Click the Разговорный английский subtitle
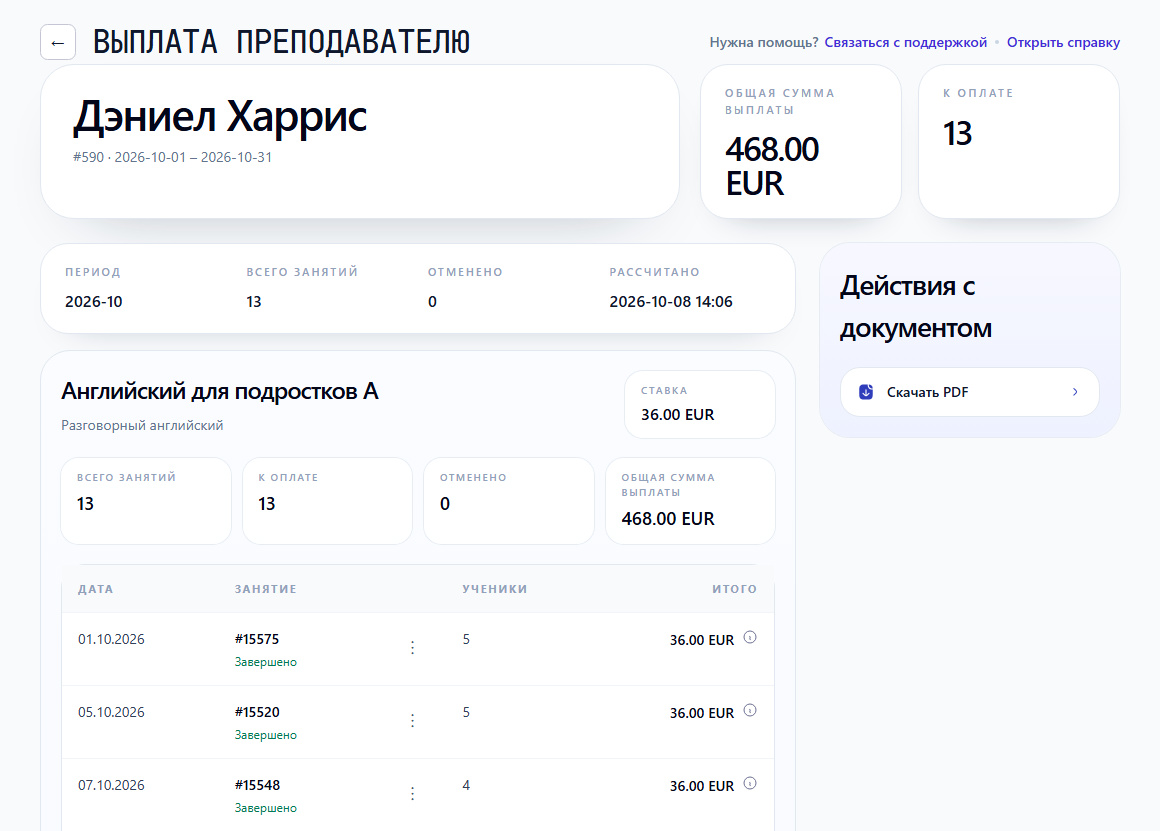The height and width of the screenshot is (831, 1160). tap(142, 425)
